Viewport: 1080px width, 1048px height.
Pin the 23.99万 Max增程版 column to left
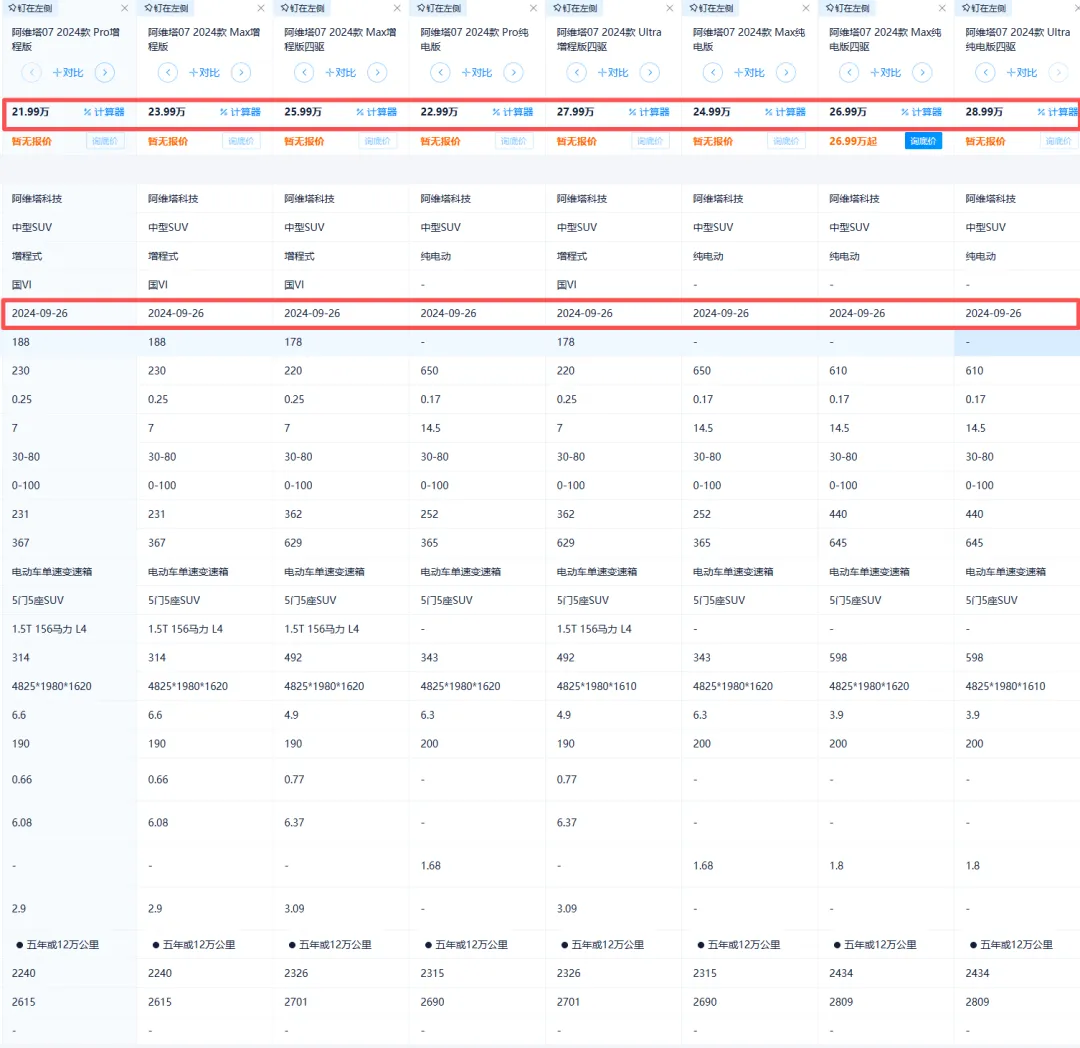167,8
